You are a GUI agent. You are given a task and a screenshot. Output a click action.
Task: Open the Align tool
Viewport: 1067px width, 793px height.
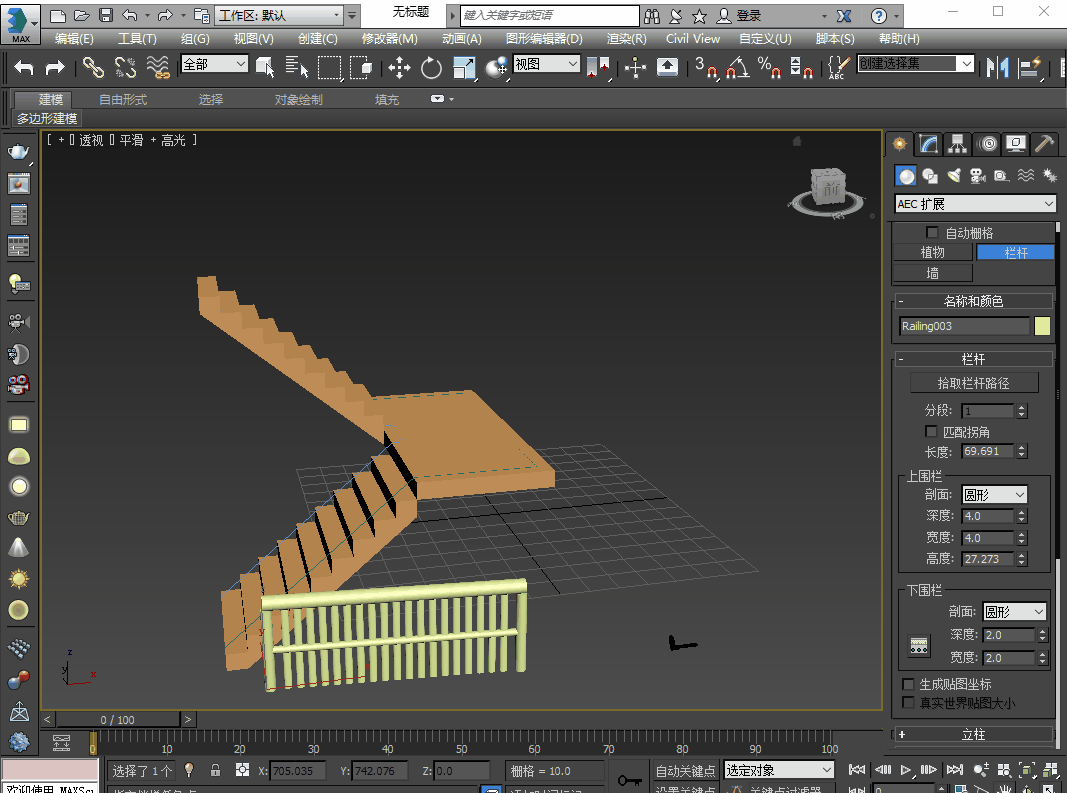click(1030, 67)
